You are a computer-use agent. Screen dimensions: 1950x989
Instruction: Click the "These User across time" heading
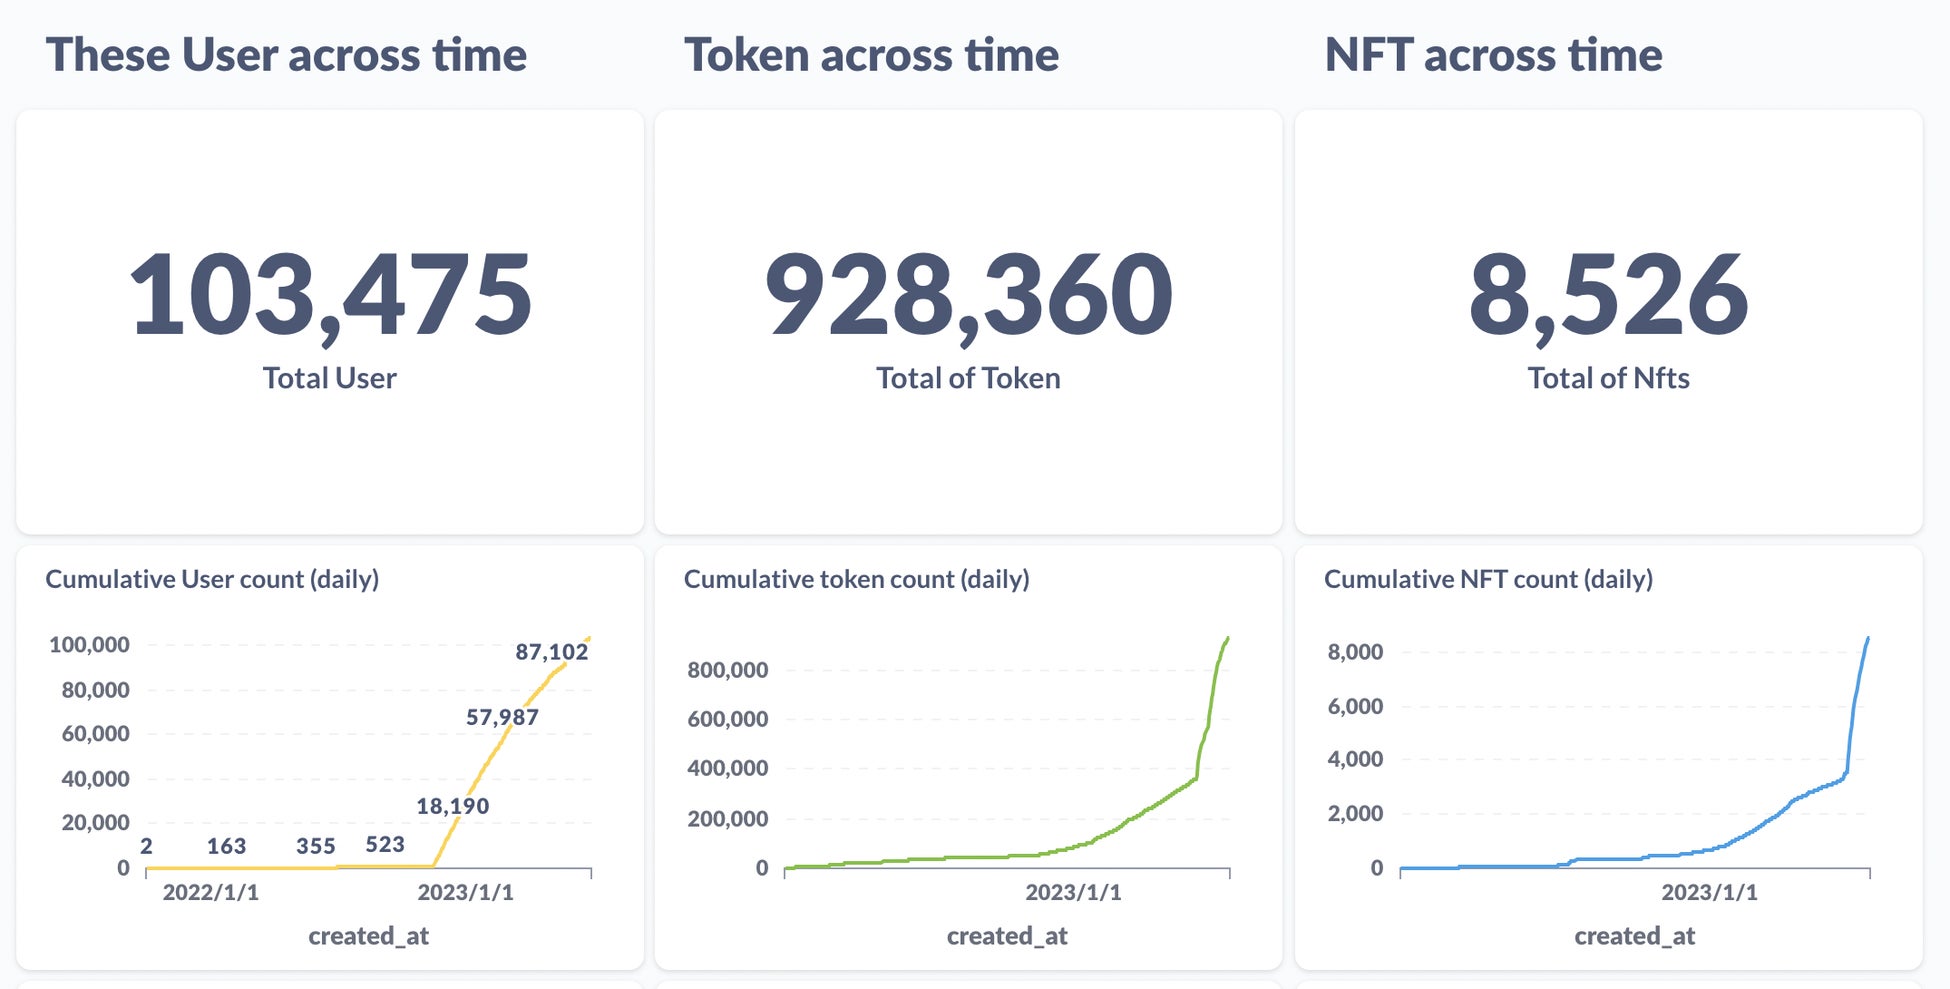(x=286, y=55)
